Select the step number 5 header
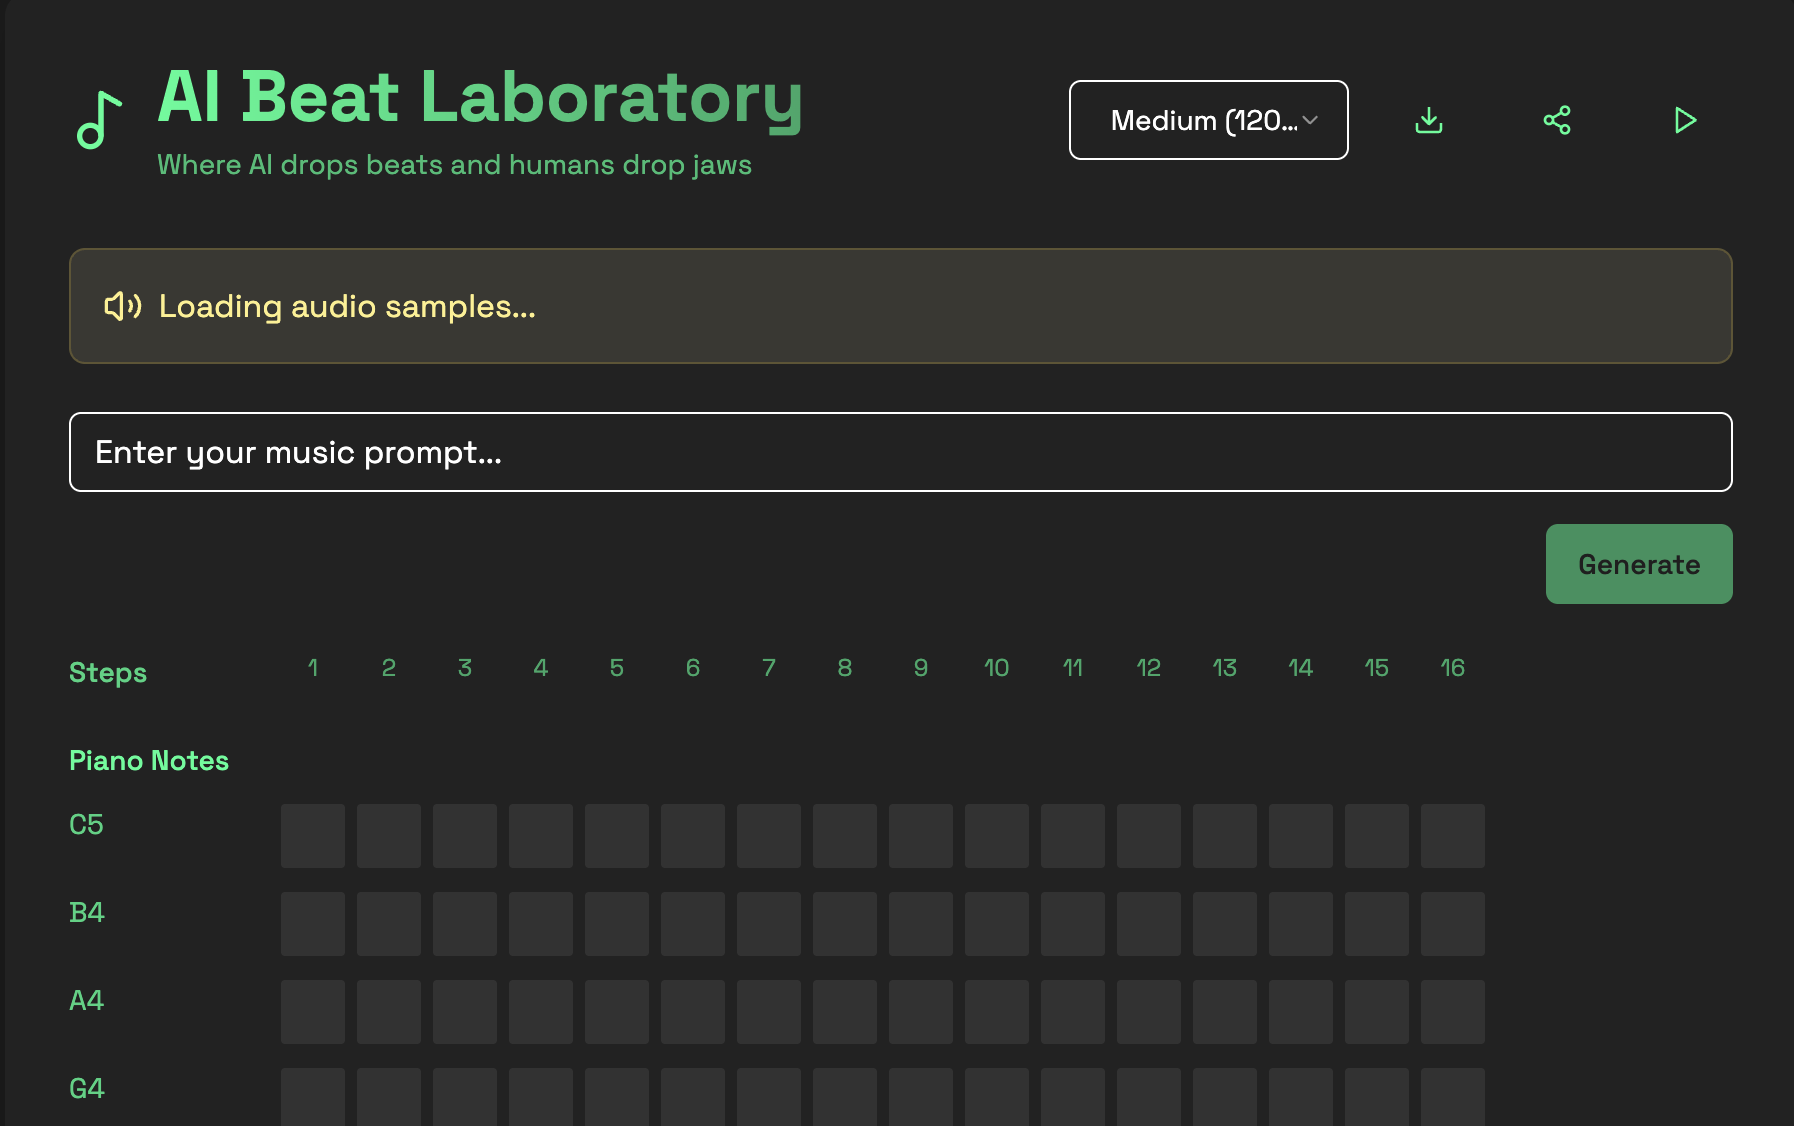Viewport: 1794px width, 1126px height. click(x=617, y=667)
